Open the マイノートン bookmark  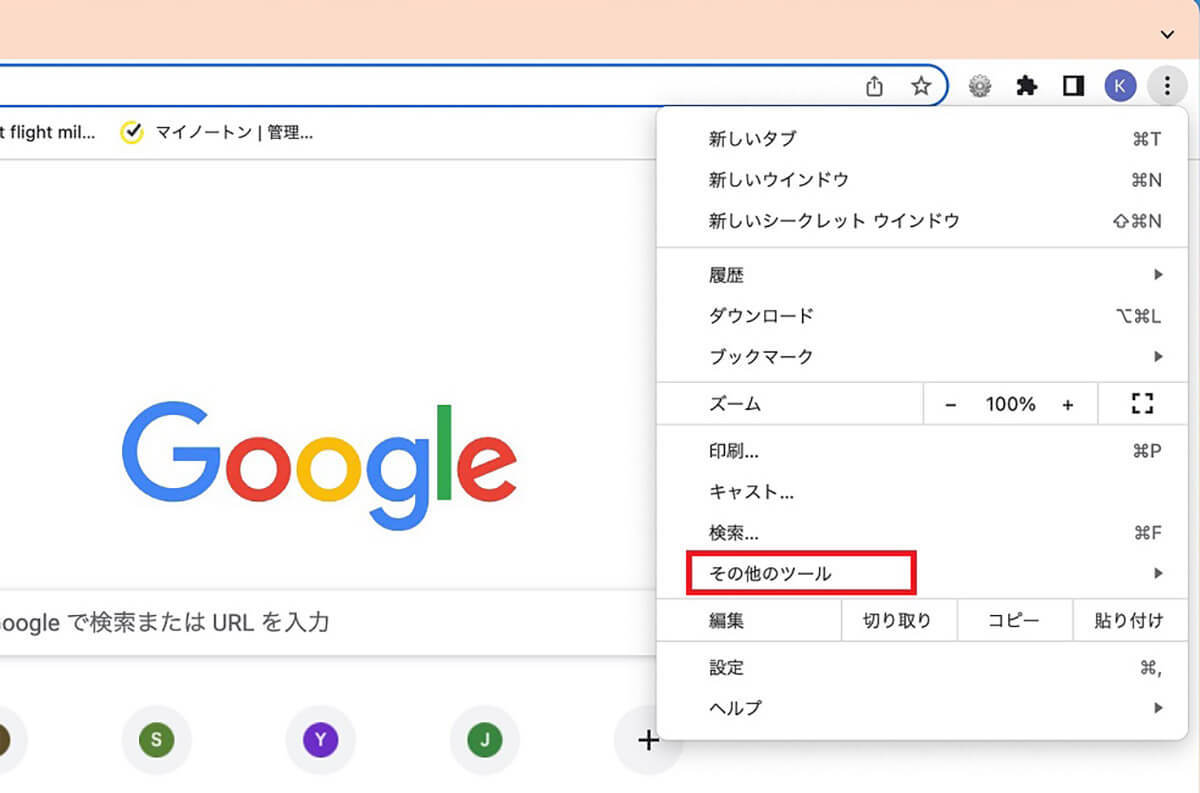pyautogui.click(x=216, y=132)
